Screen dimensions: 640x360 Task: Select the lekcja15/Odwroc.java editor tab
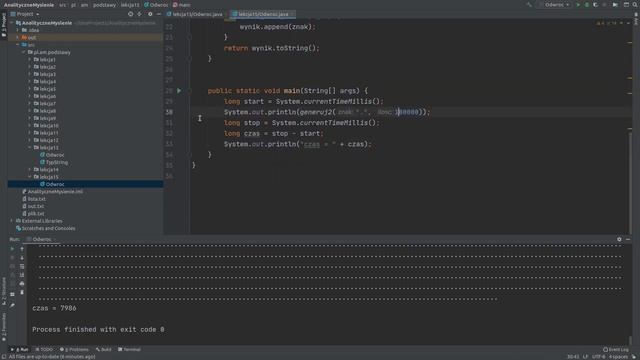coord(262,14)
